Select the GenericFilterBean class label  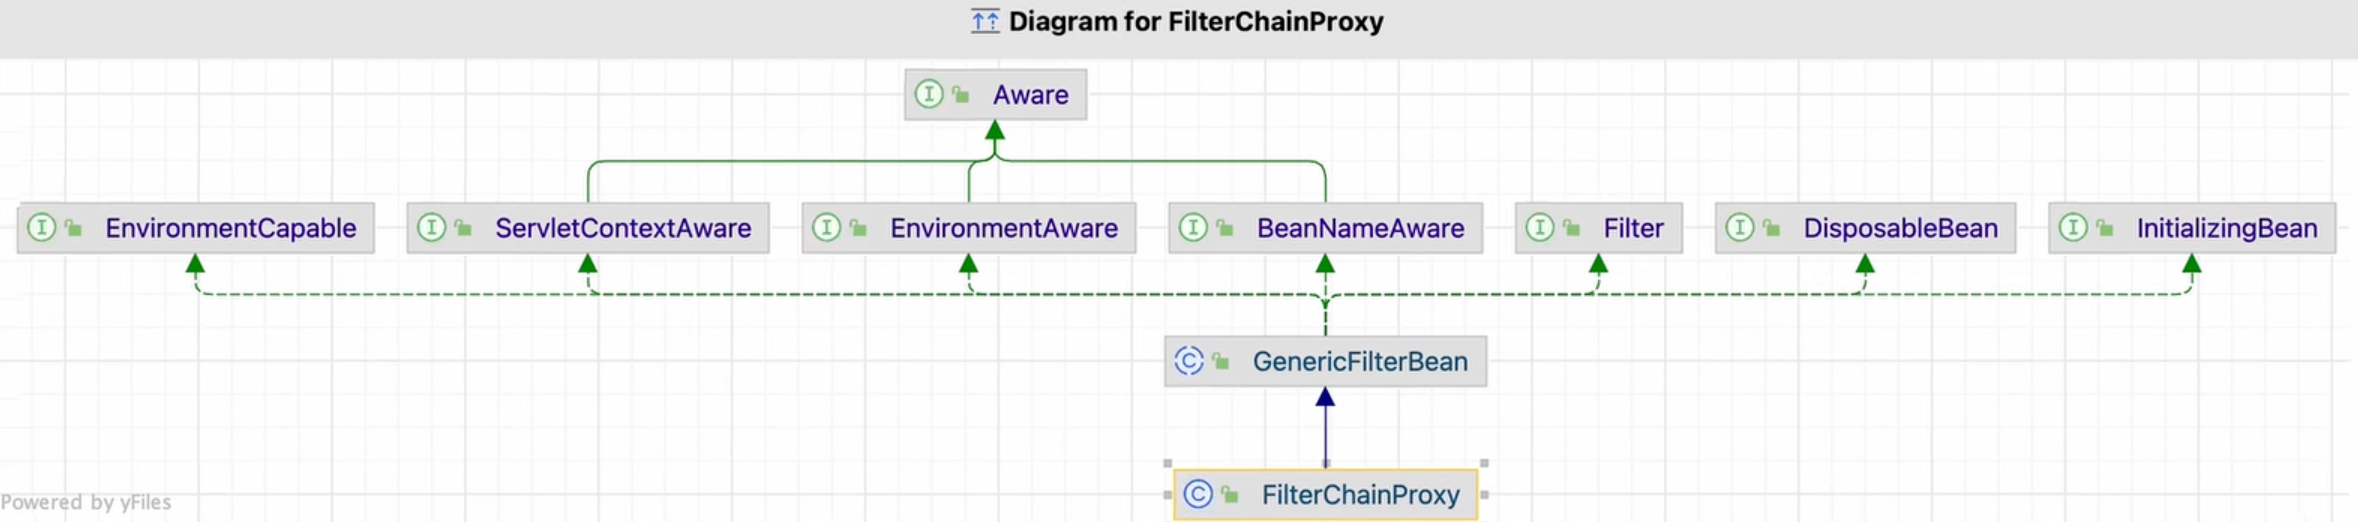click(1359, 362)
